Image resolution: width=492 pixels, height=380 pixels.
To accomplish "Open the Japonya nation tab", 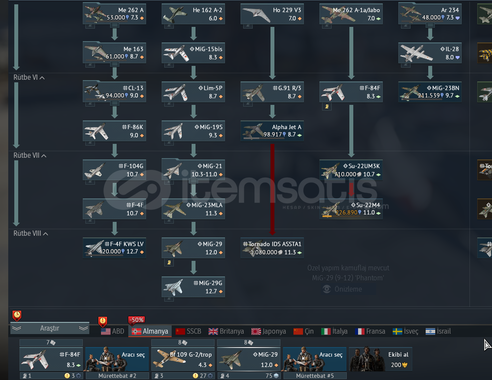I will point(269,331).
